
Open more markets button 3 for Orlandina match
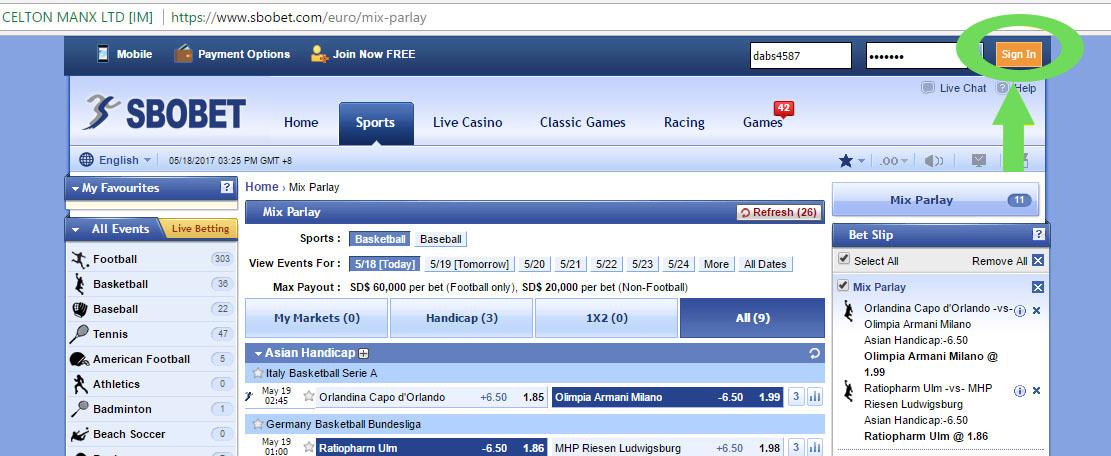796,397
